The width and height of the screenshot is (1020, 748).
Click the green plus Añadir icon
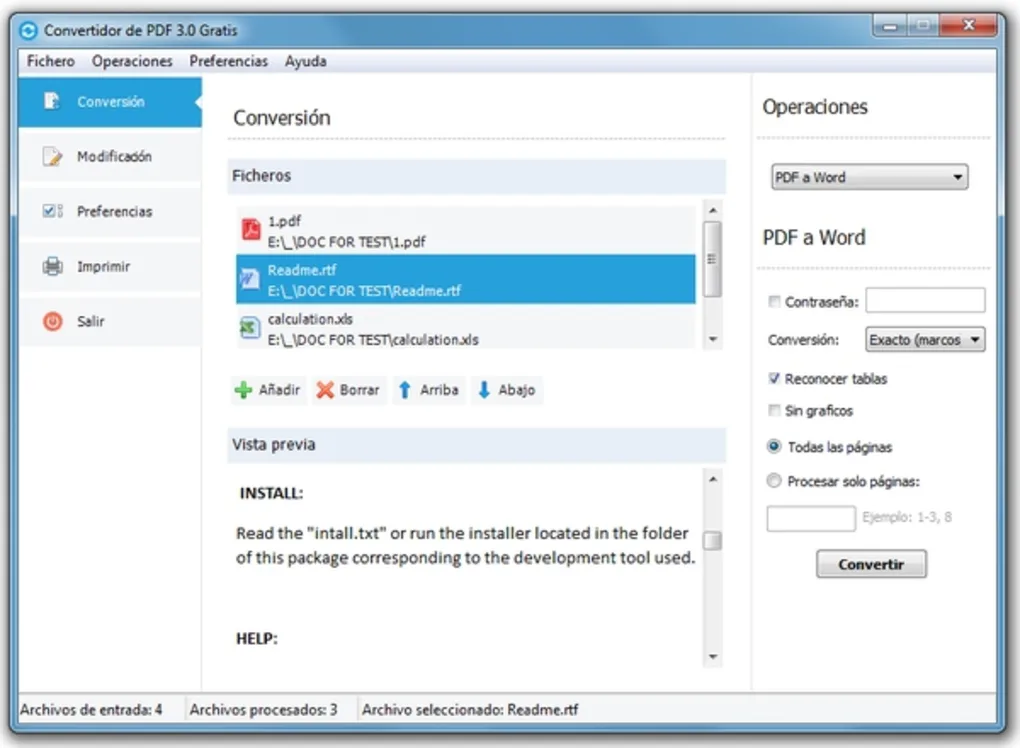[x=243, y=390]
